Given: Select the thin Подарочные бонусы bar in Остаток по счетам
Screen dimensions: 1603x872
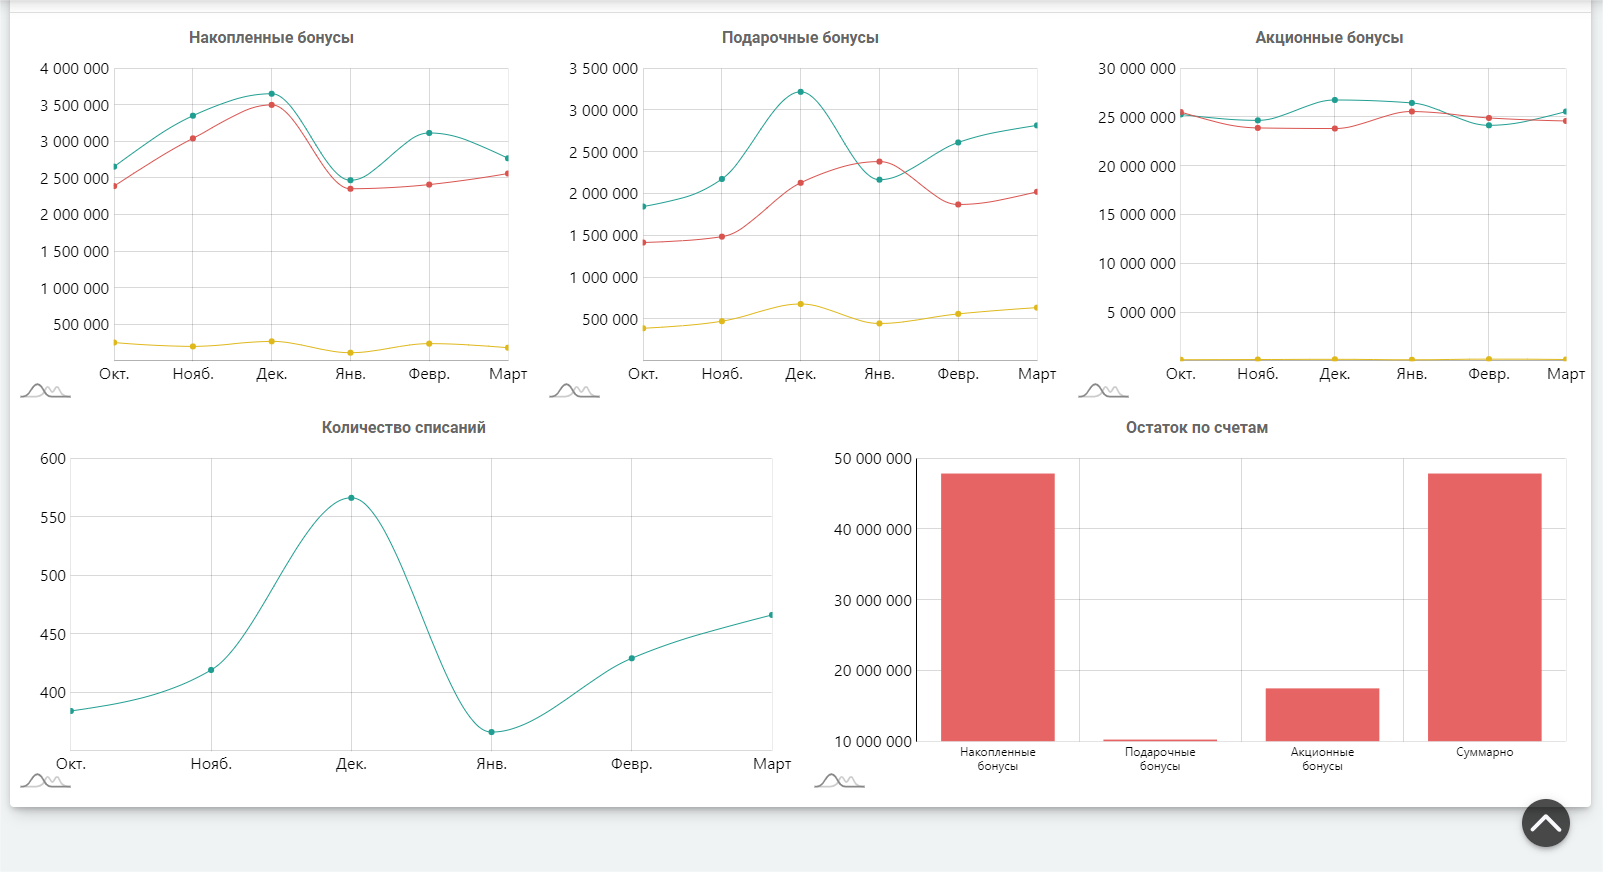Looking at the screenshot, I should point(1160,740).
